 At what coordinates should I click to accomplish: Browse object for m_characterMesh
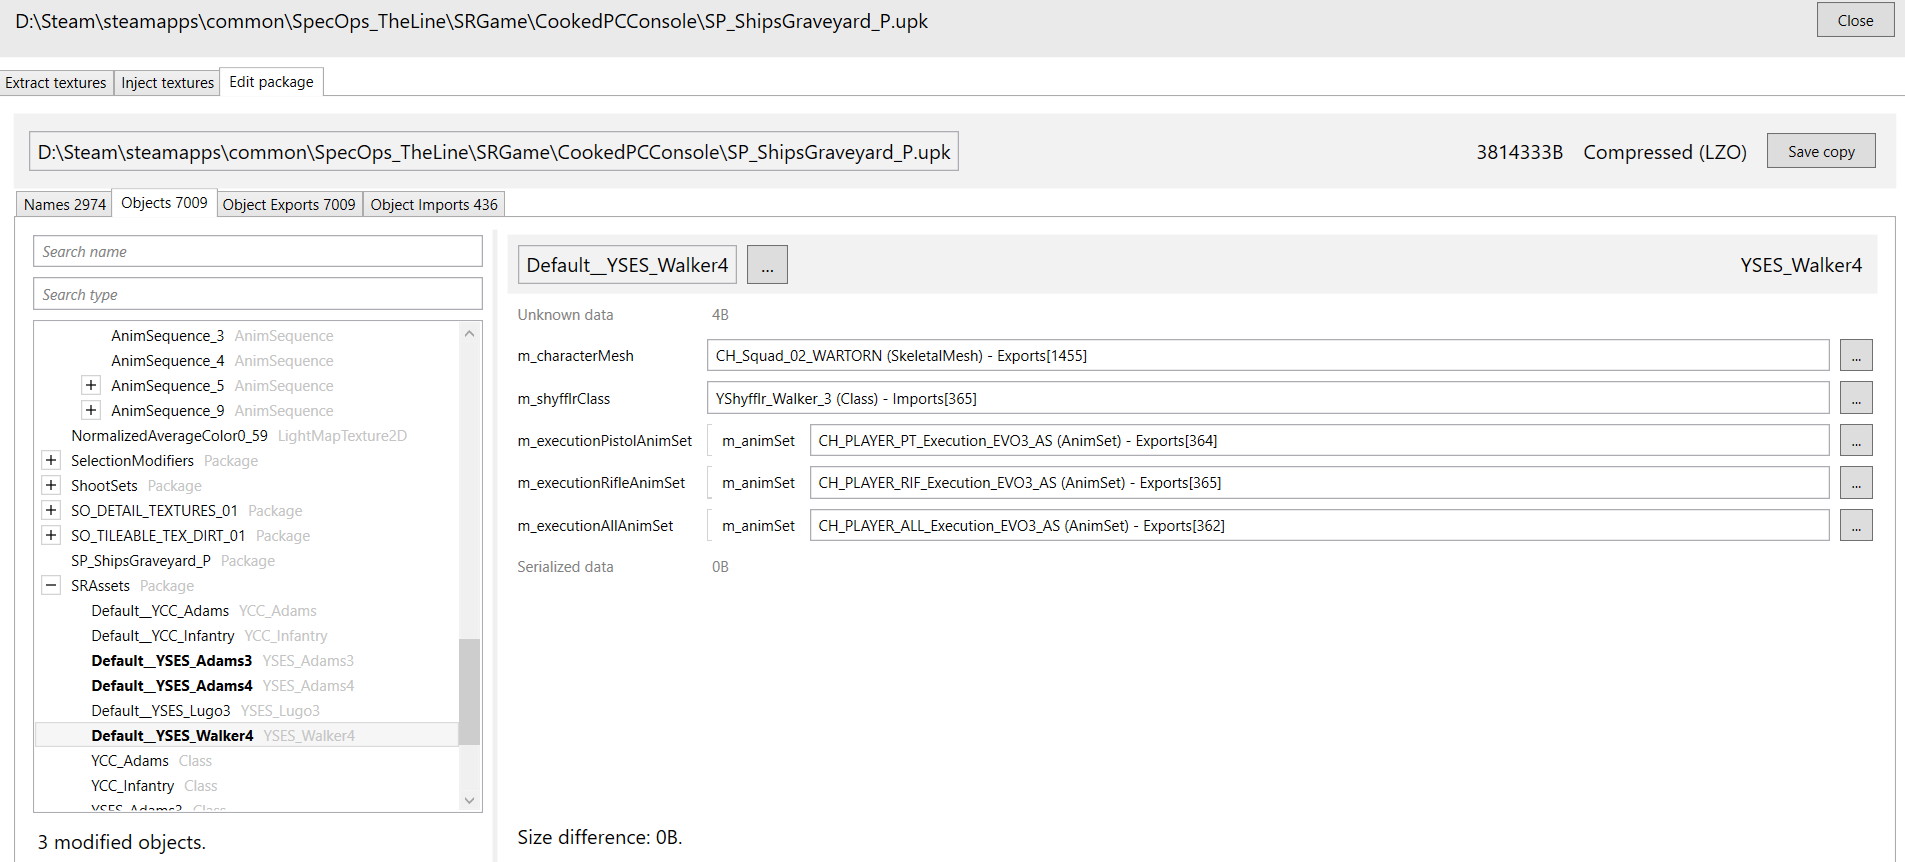(x=1856, y=356)
